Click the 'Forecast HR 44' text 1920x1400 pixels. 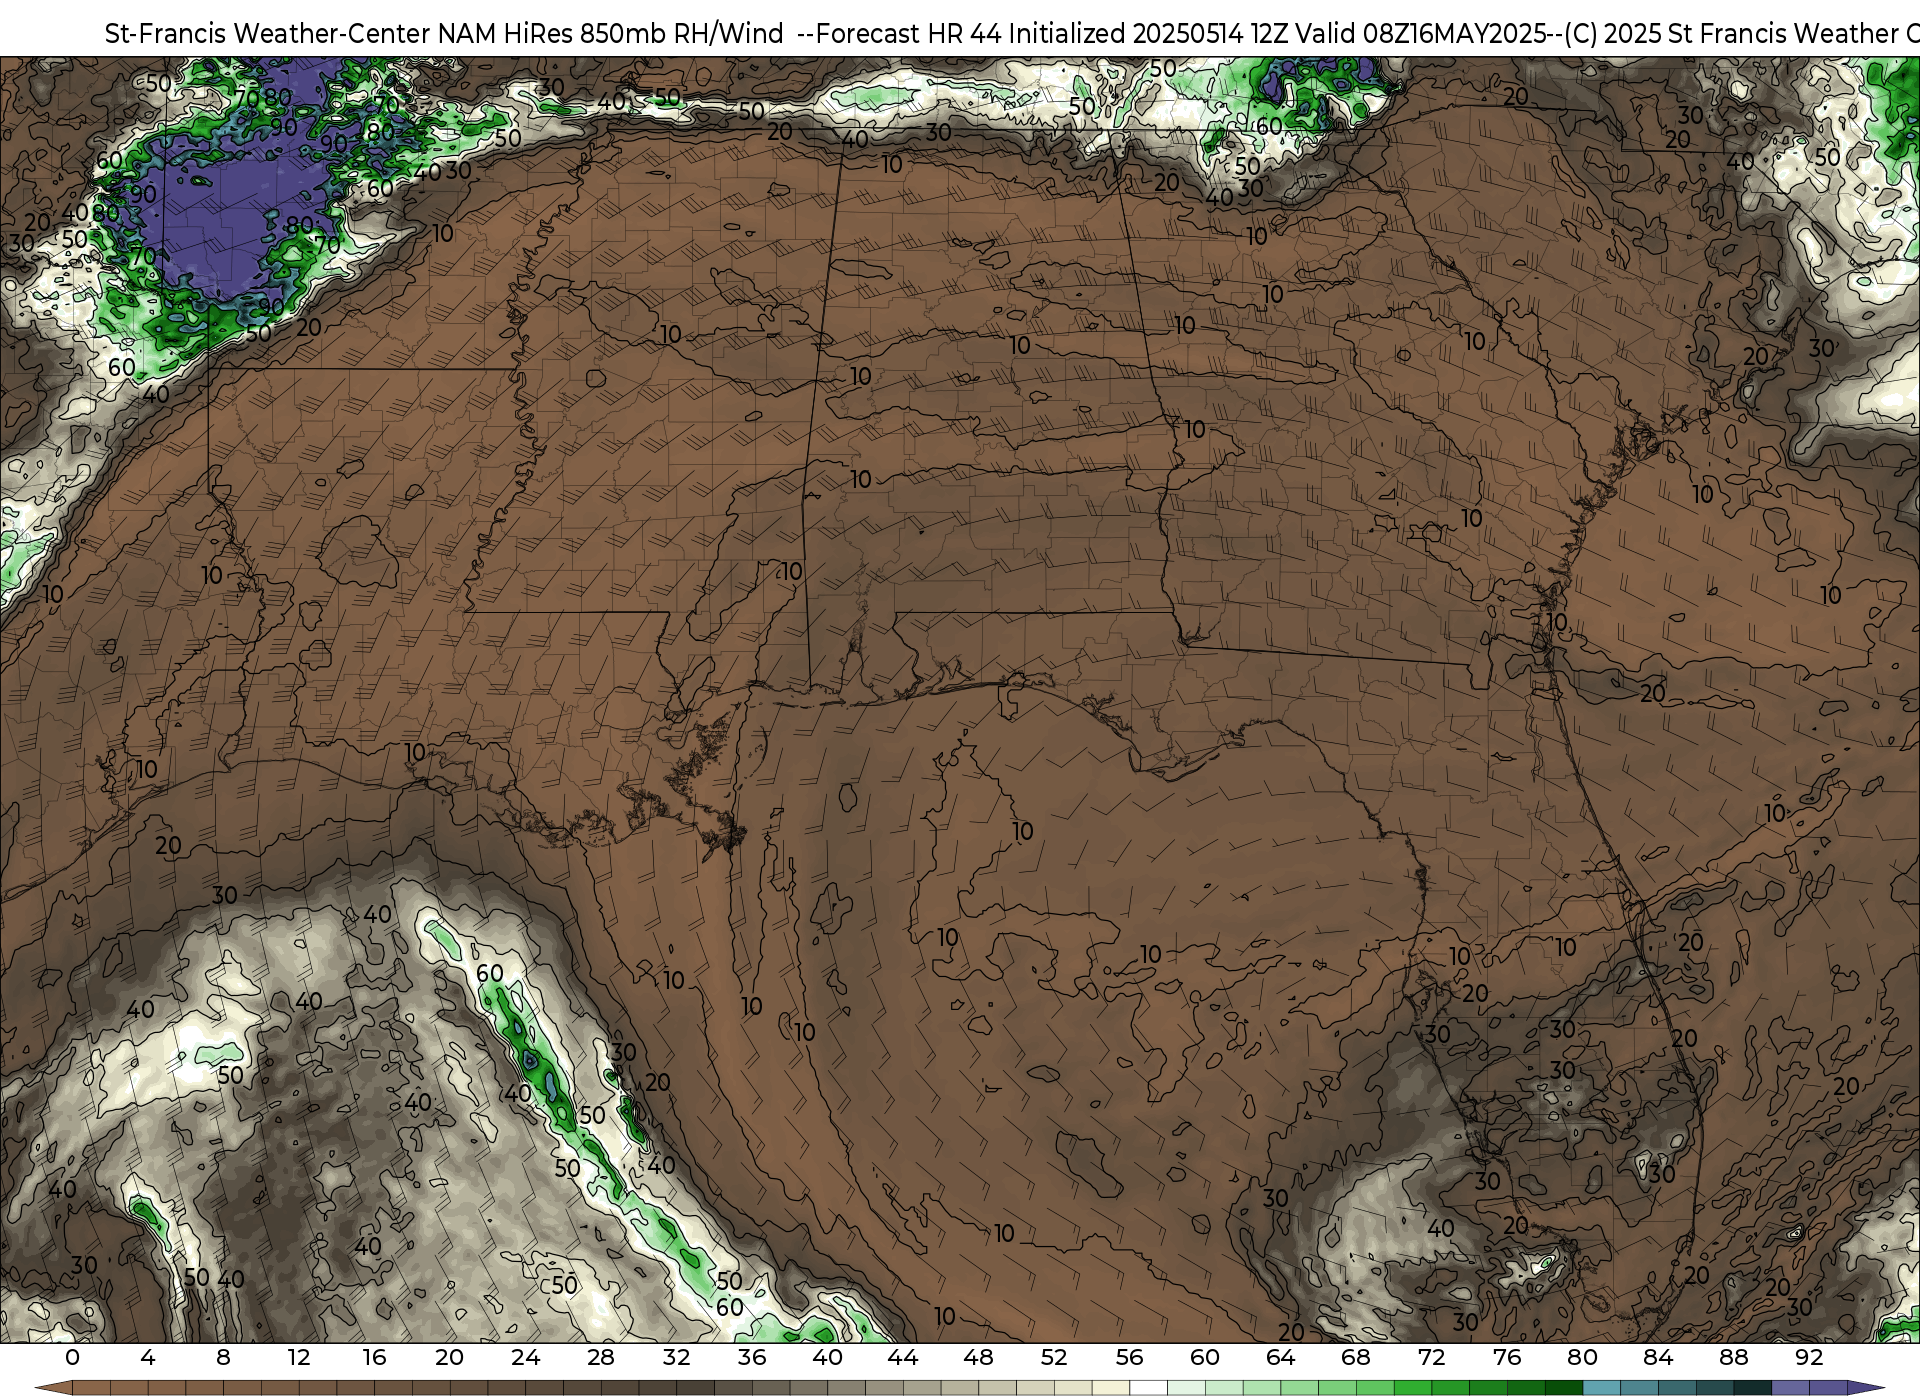pos(909,33)
